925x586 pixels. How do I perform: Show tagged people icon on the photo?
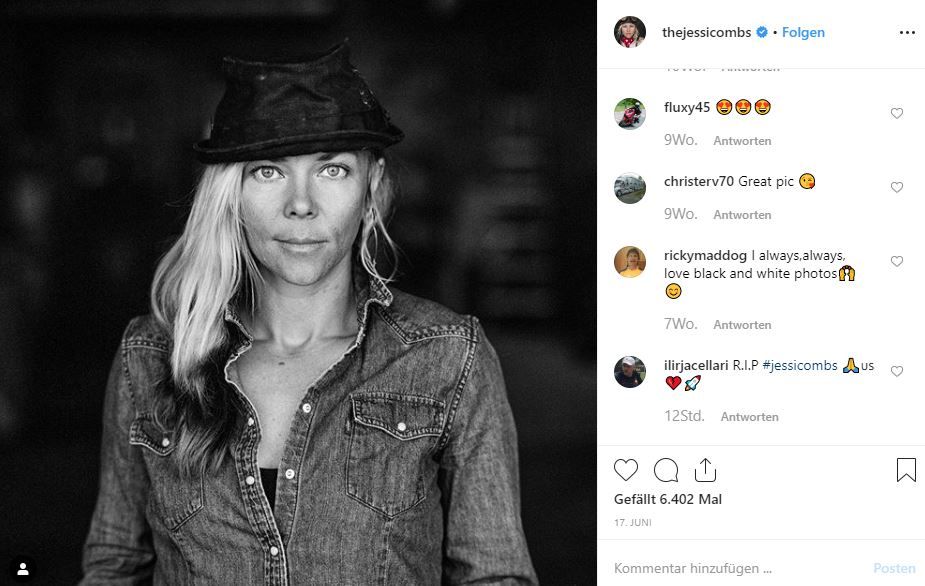(x=22, y=569)
